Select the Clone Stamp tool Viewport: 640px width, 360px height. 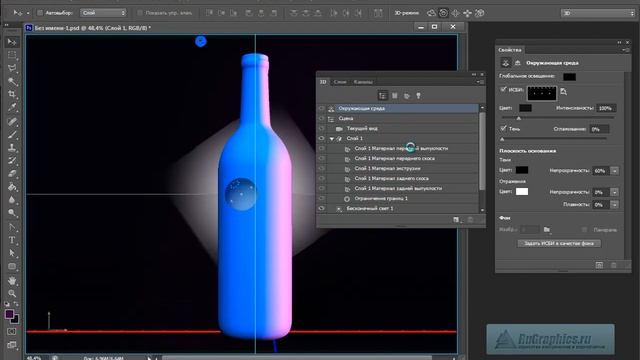tap(12, 148)
